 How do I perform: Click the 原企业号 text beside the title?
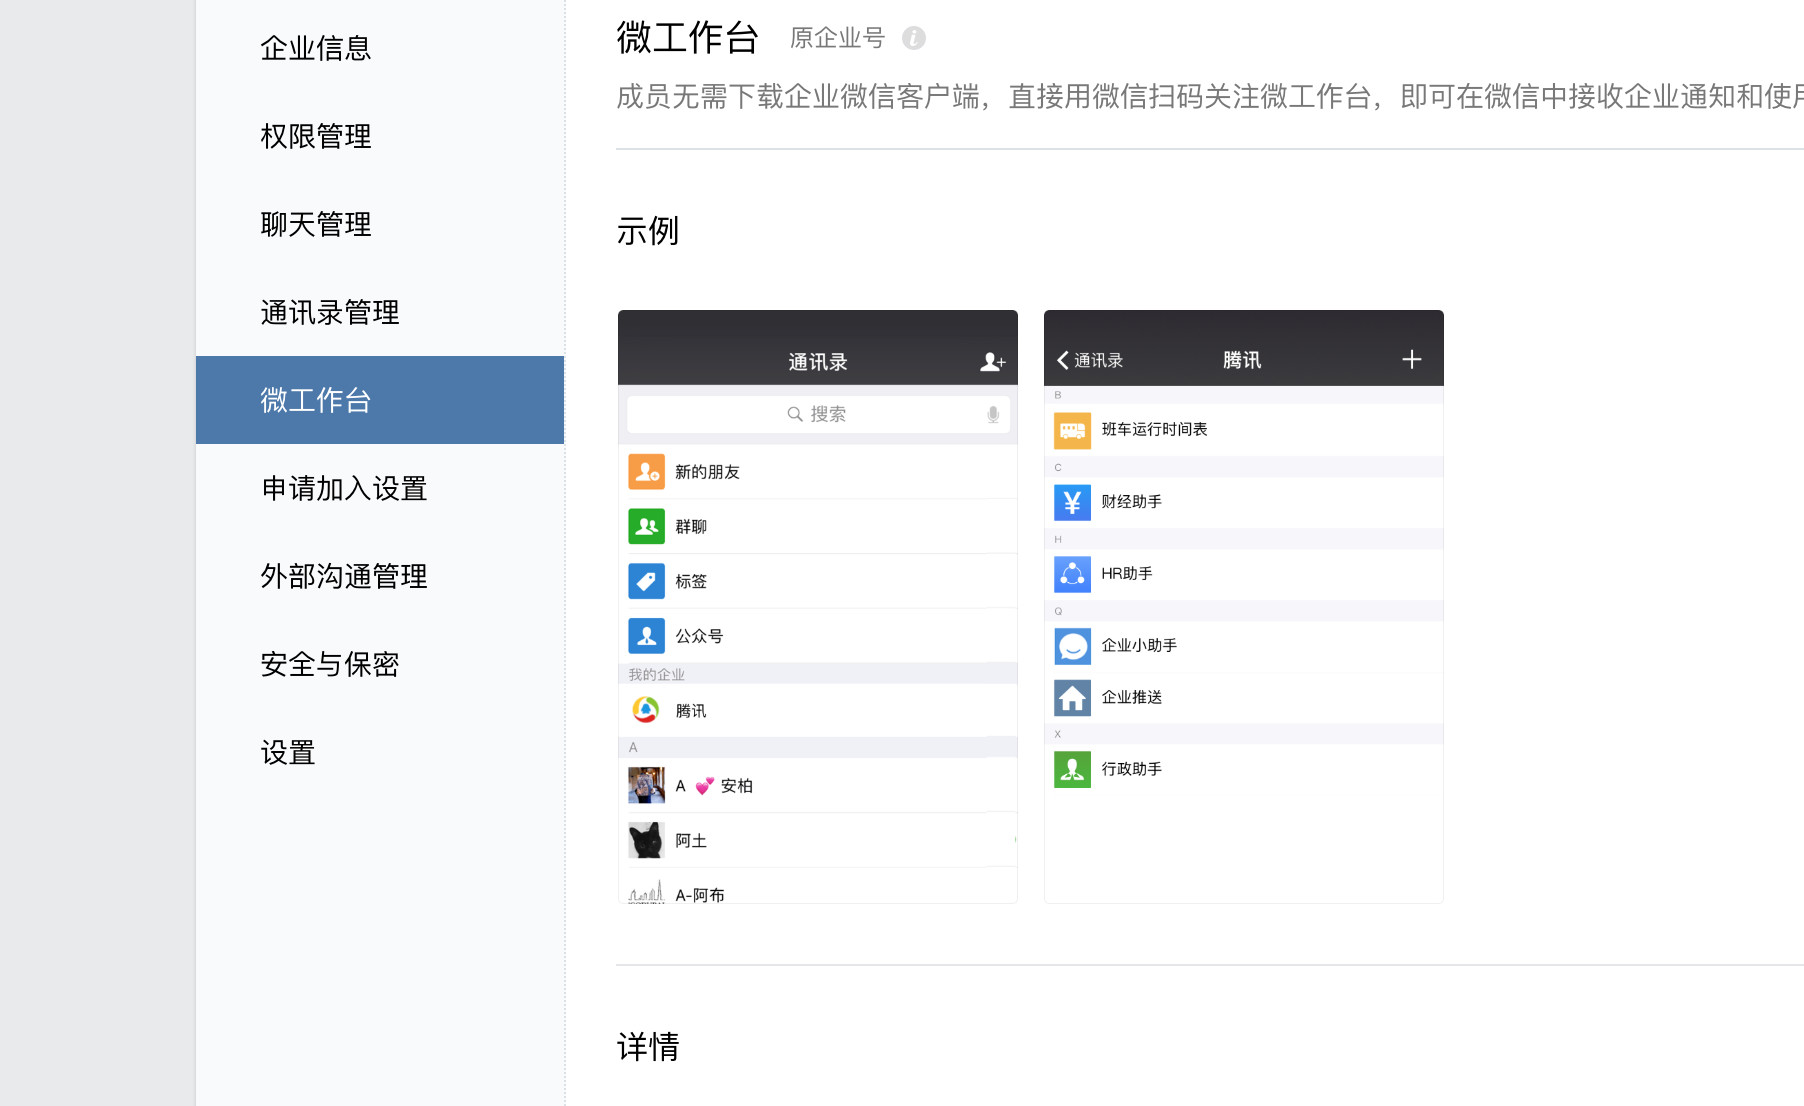coord(837,38)
